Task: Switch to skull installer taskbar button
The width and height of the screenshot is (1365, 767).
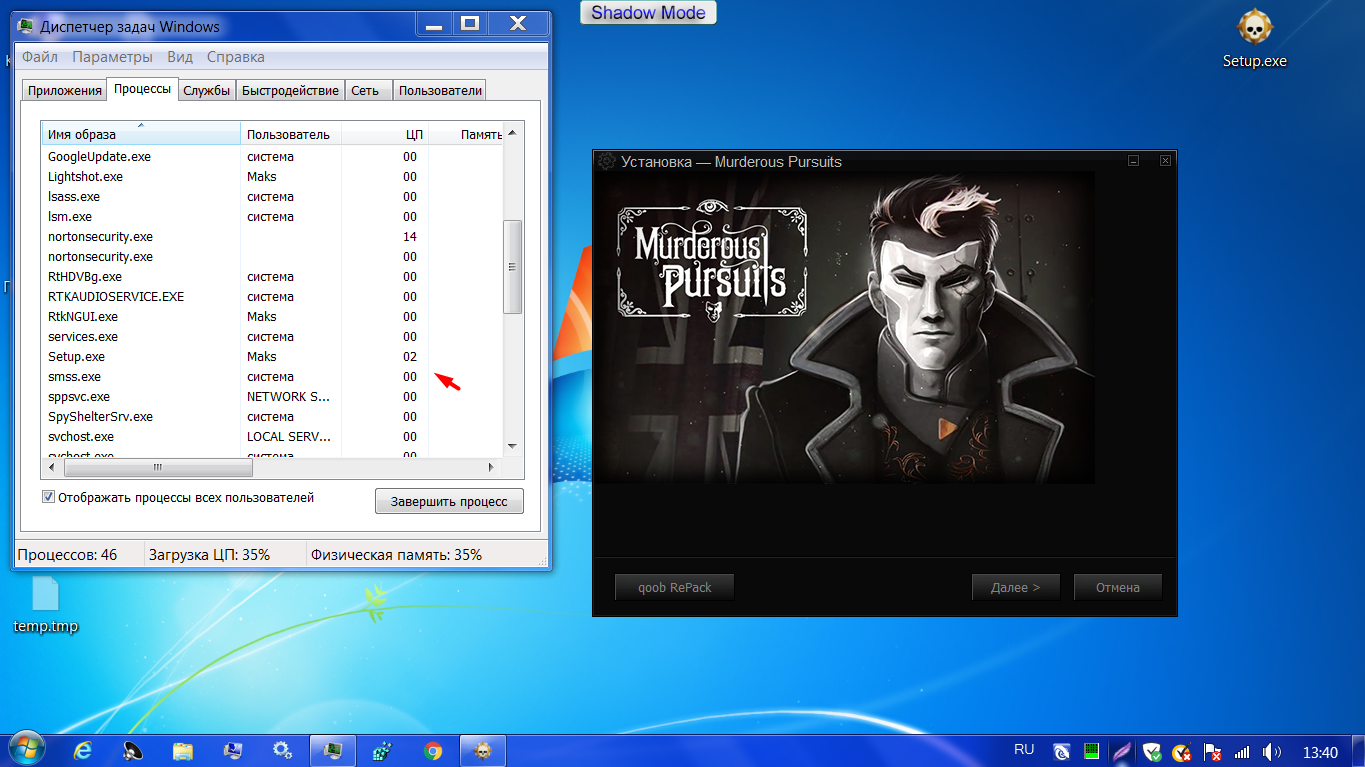Action: click(483, 750)
